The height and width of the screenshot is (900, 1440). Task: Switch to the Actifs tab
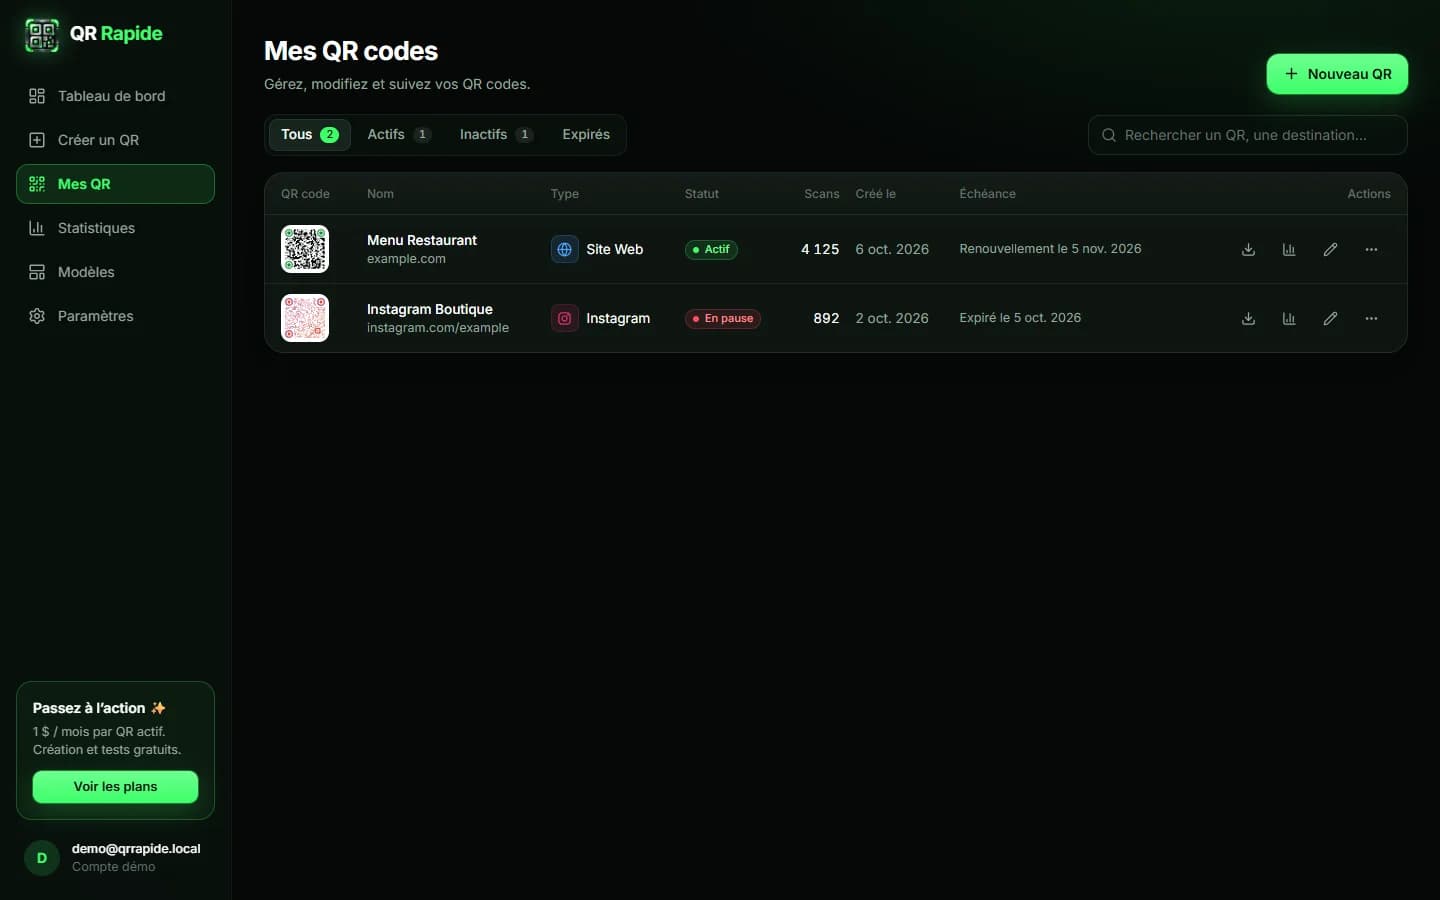398,134
